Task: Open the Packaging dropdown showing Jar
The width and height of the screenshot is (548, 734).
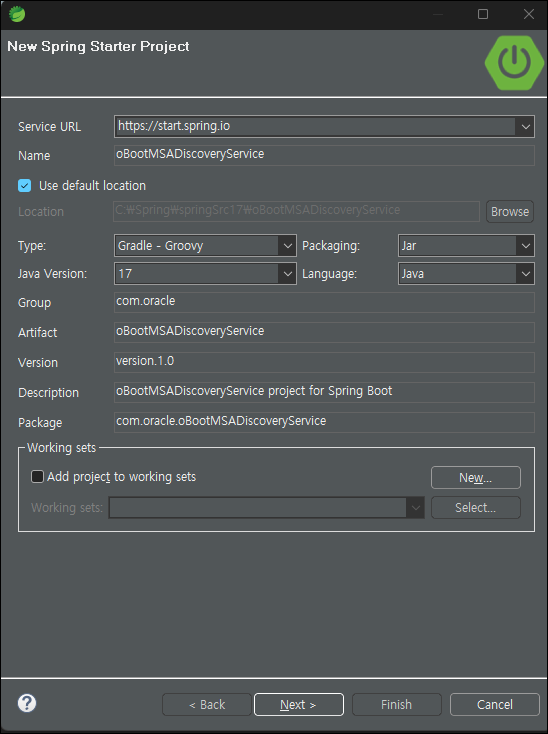Action: point(466,246)
